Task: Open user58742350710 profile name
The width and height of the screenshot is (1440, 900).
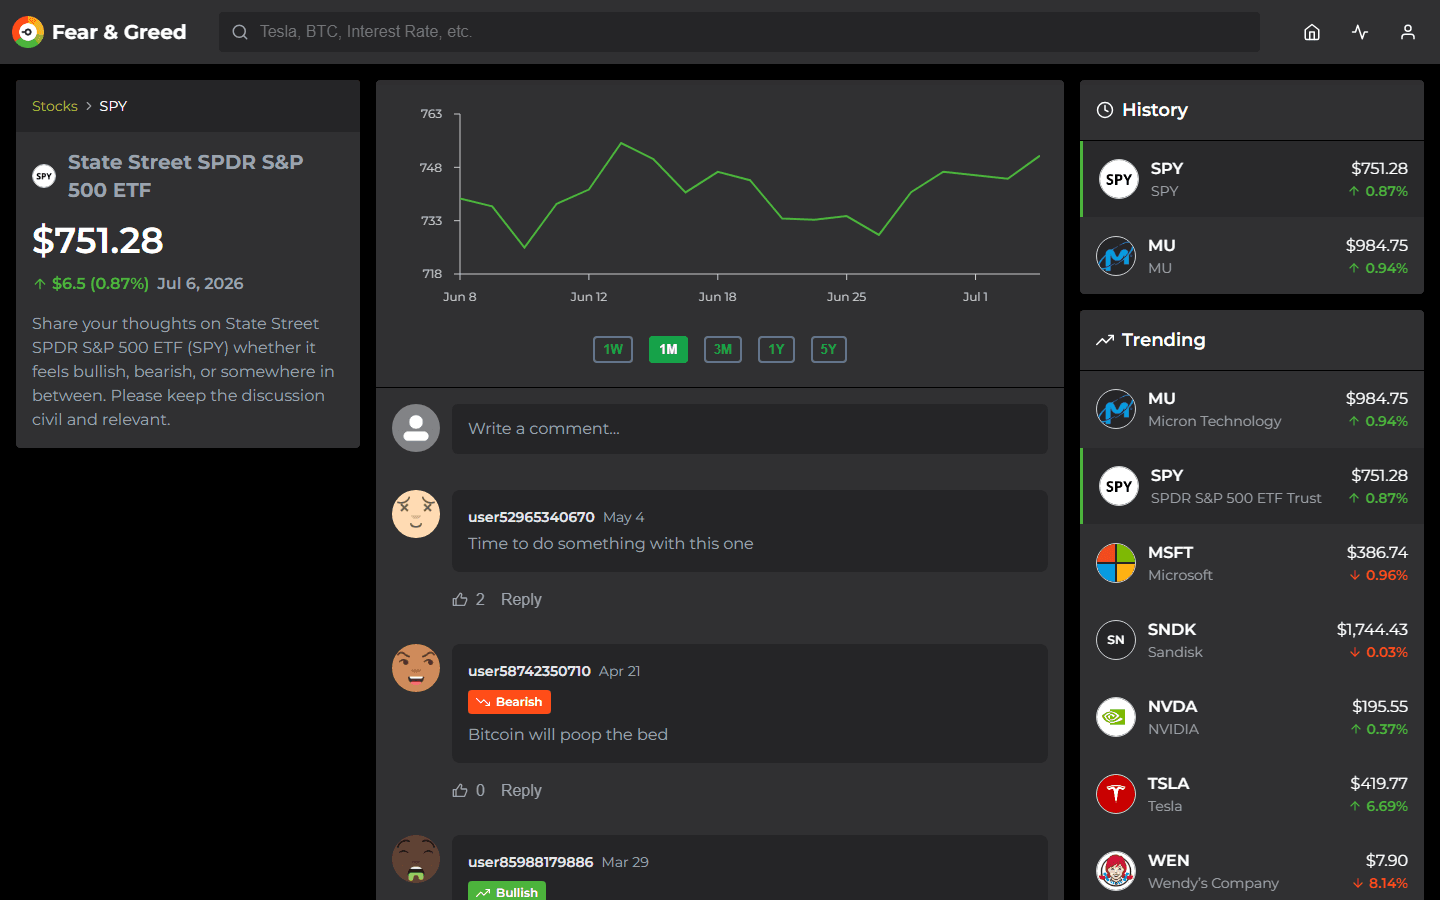Action: tap(529, 671)
